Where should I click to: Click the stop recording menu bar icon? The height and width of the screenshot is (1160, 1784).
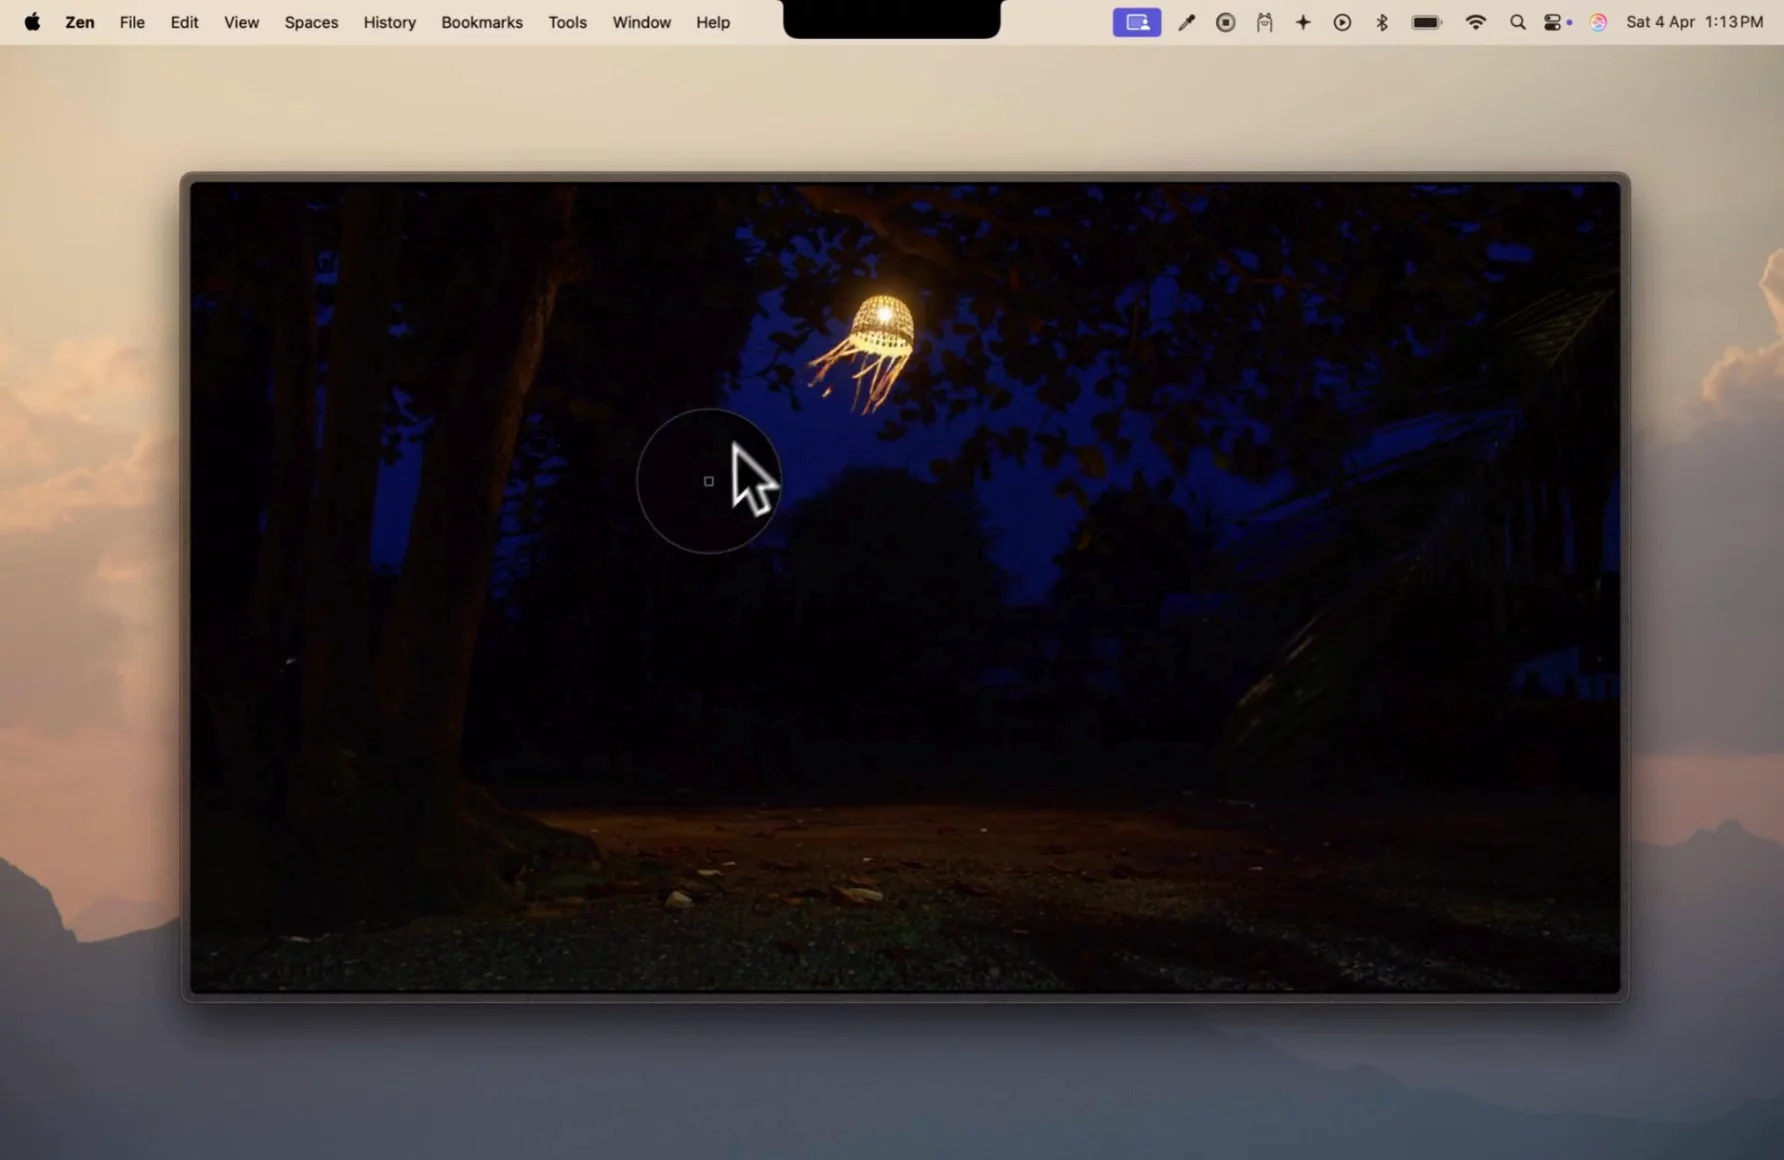[x=1225, y=22]
